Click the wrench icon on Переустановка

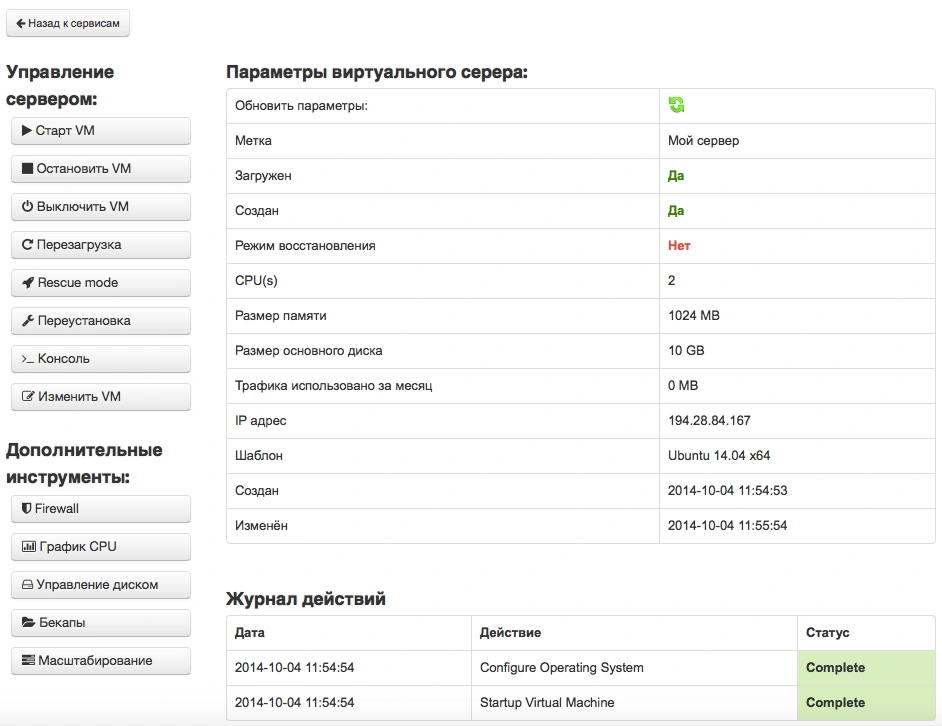tap(28, 320)
